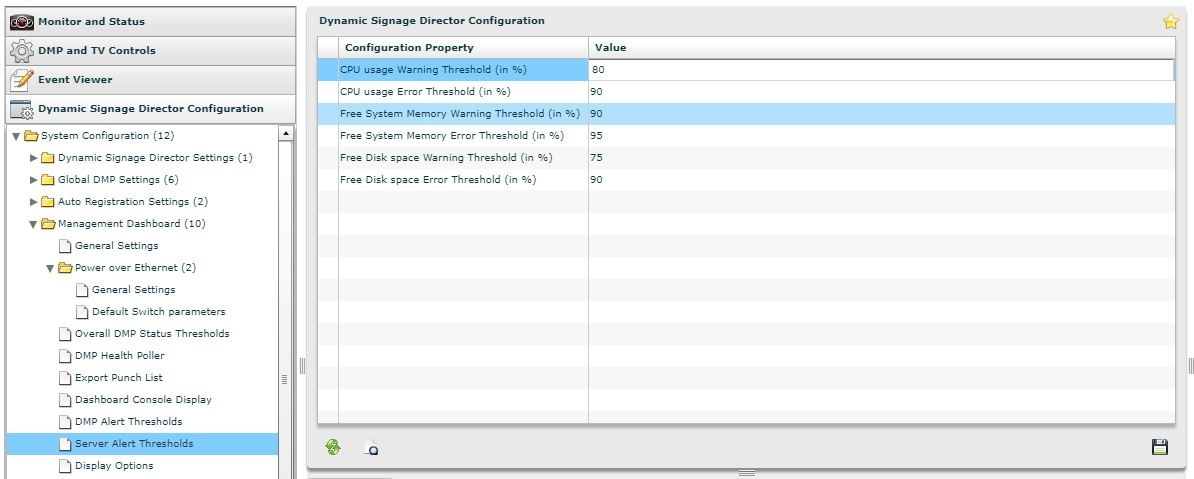Image resolution: width=1194 pixels, height=479 pixels.
Task: Click value 90 for CPU usage Error Threshold
Action: pos(597,91)
